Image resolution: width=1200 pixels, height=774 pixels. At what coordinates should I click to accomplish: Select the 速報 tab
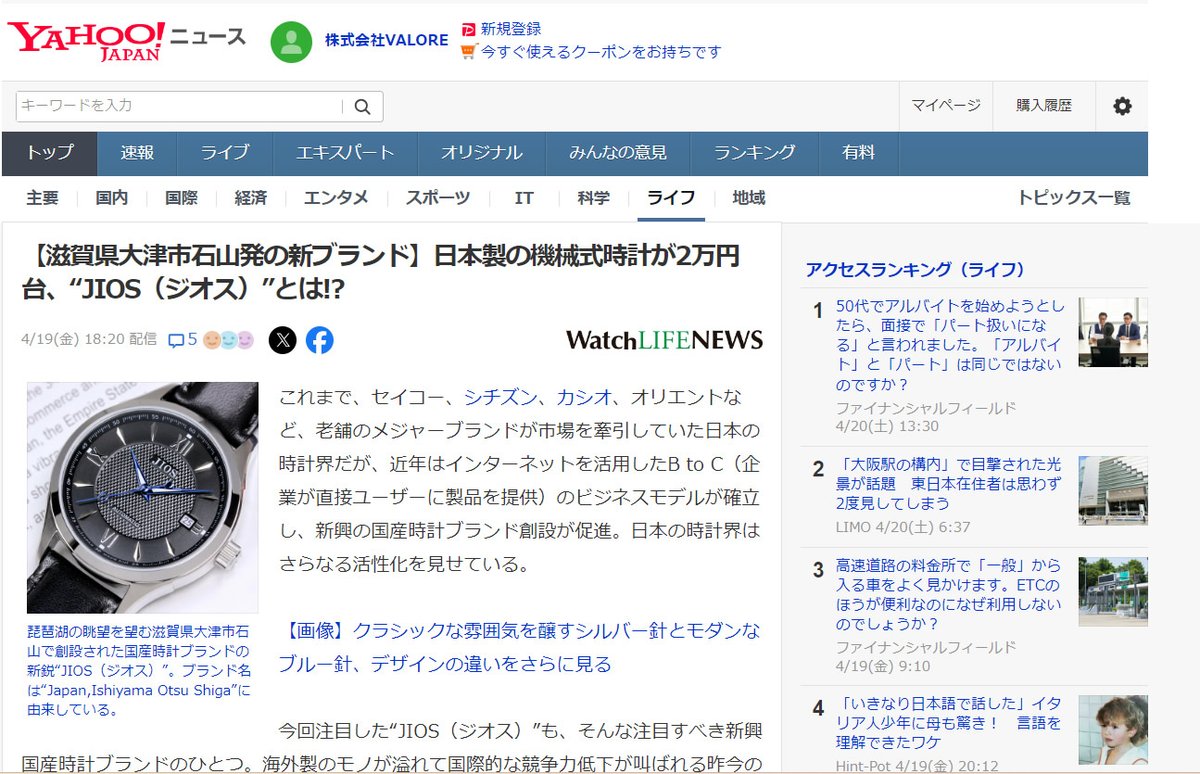coord(137,153)
